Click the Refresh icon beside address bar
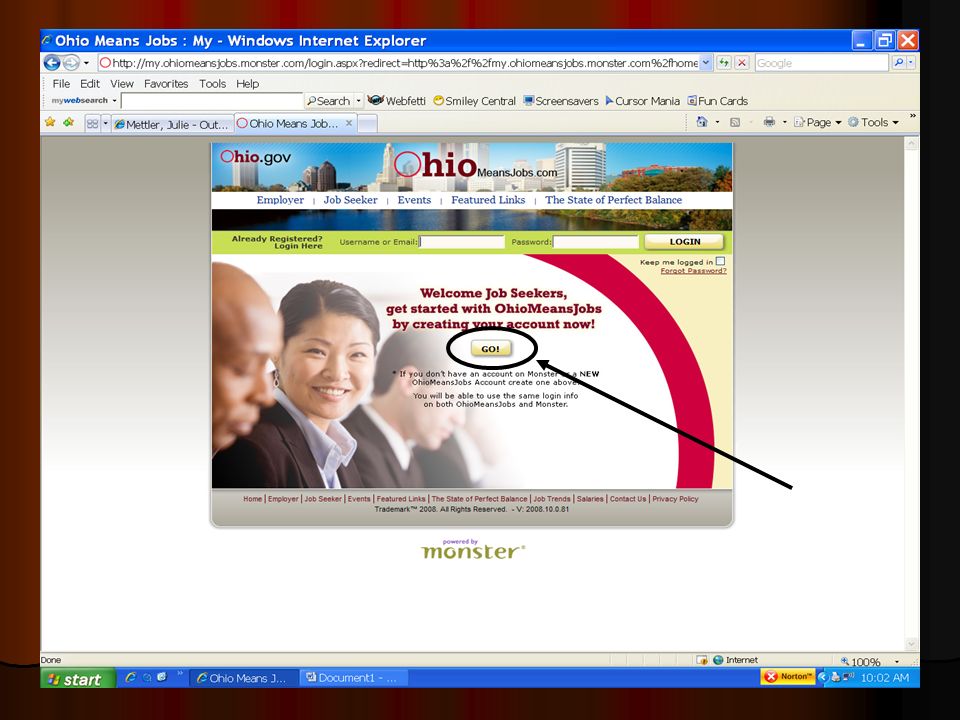Image resolution: width=960 pixels, height=720 pixels. click(724, 62)
